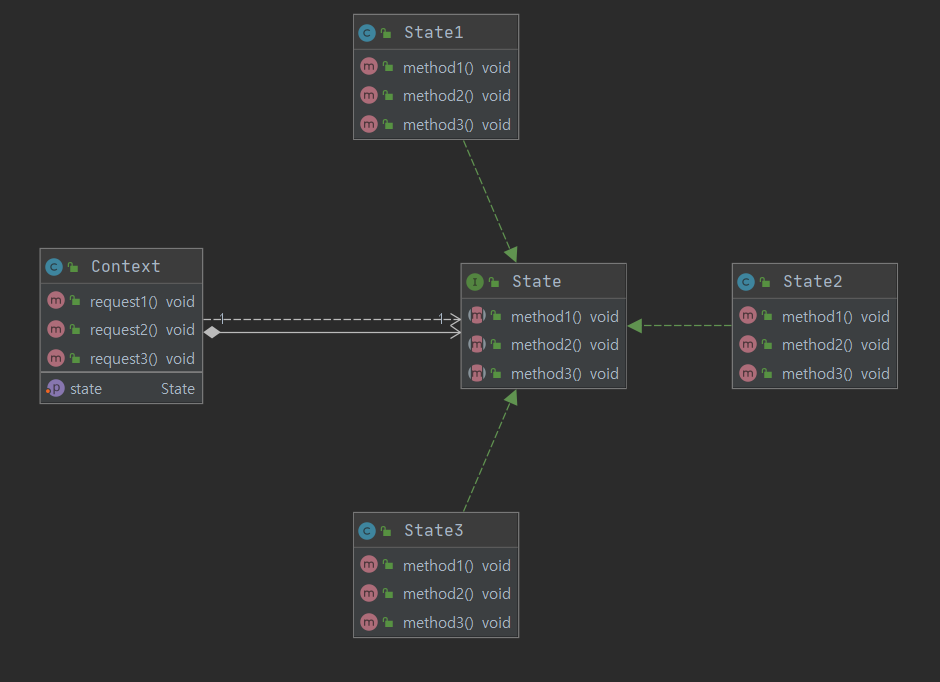Viewport: 940px width, 682px height.
Task: Select the class icon of State2
Action: pos(746,281)
